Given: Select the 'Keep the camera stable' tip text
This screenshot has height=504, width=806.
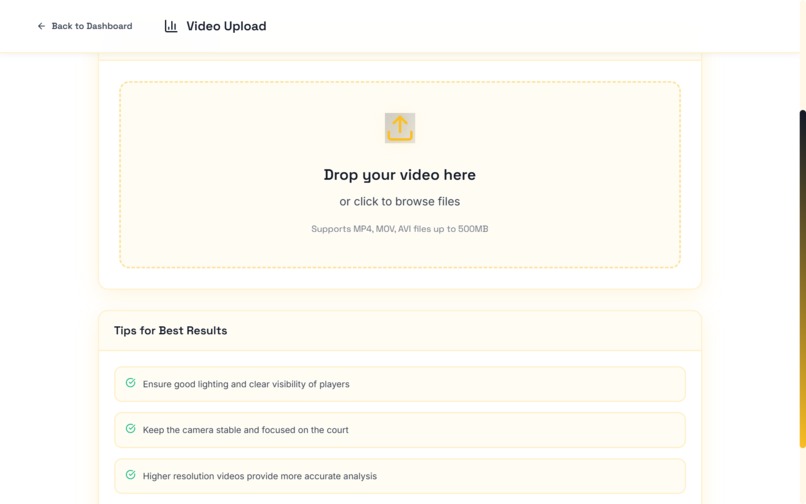Looking at the screenshot, I should coord(246,430).
